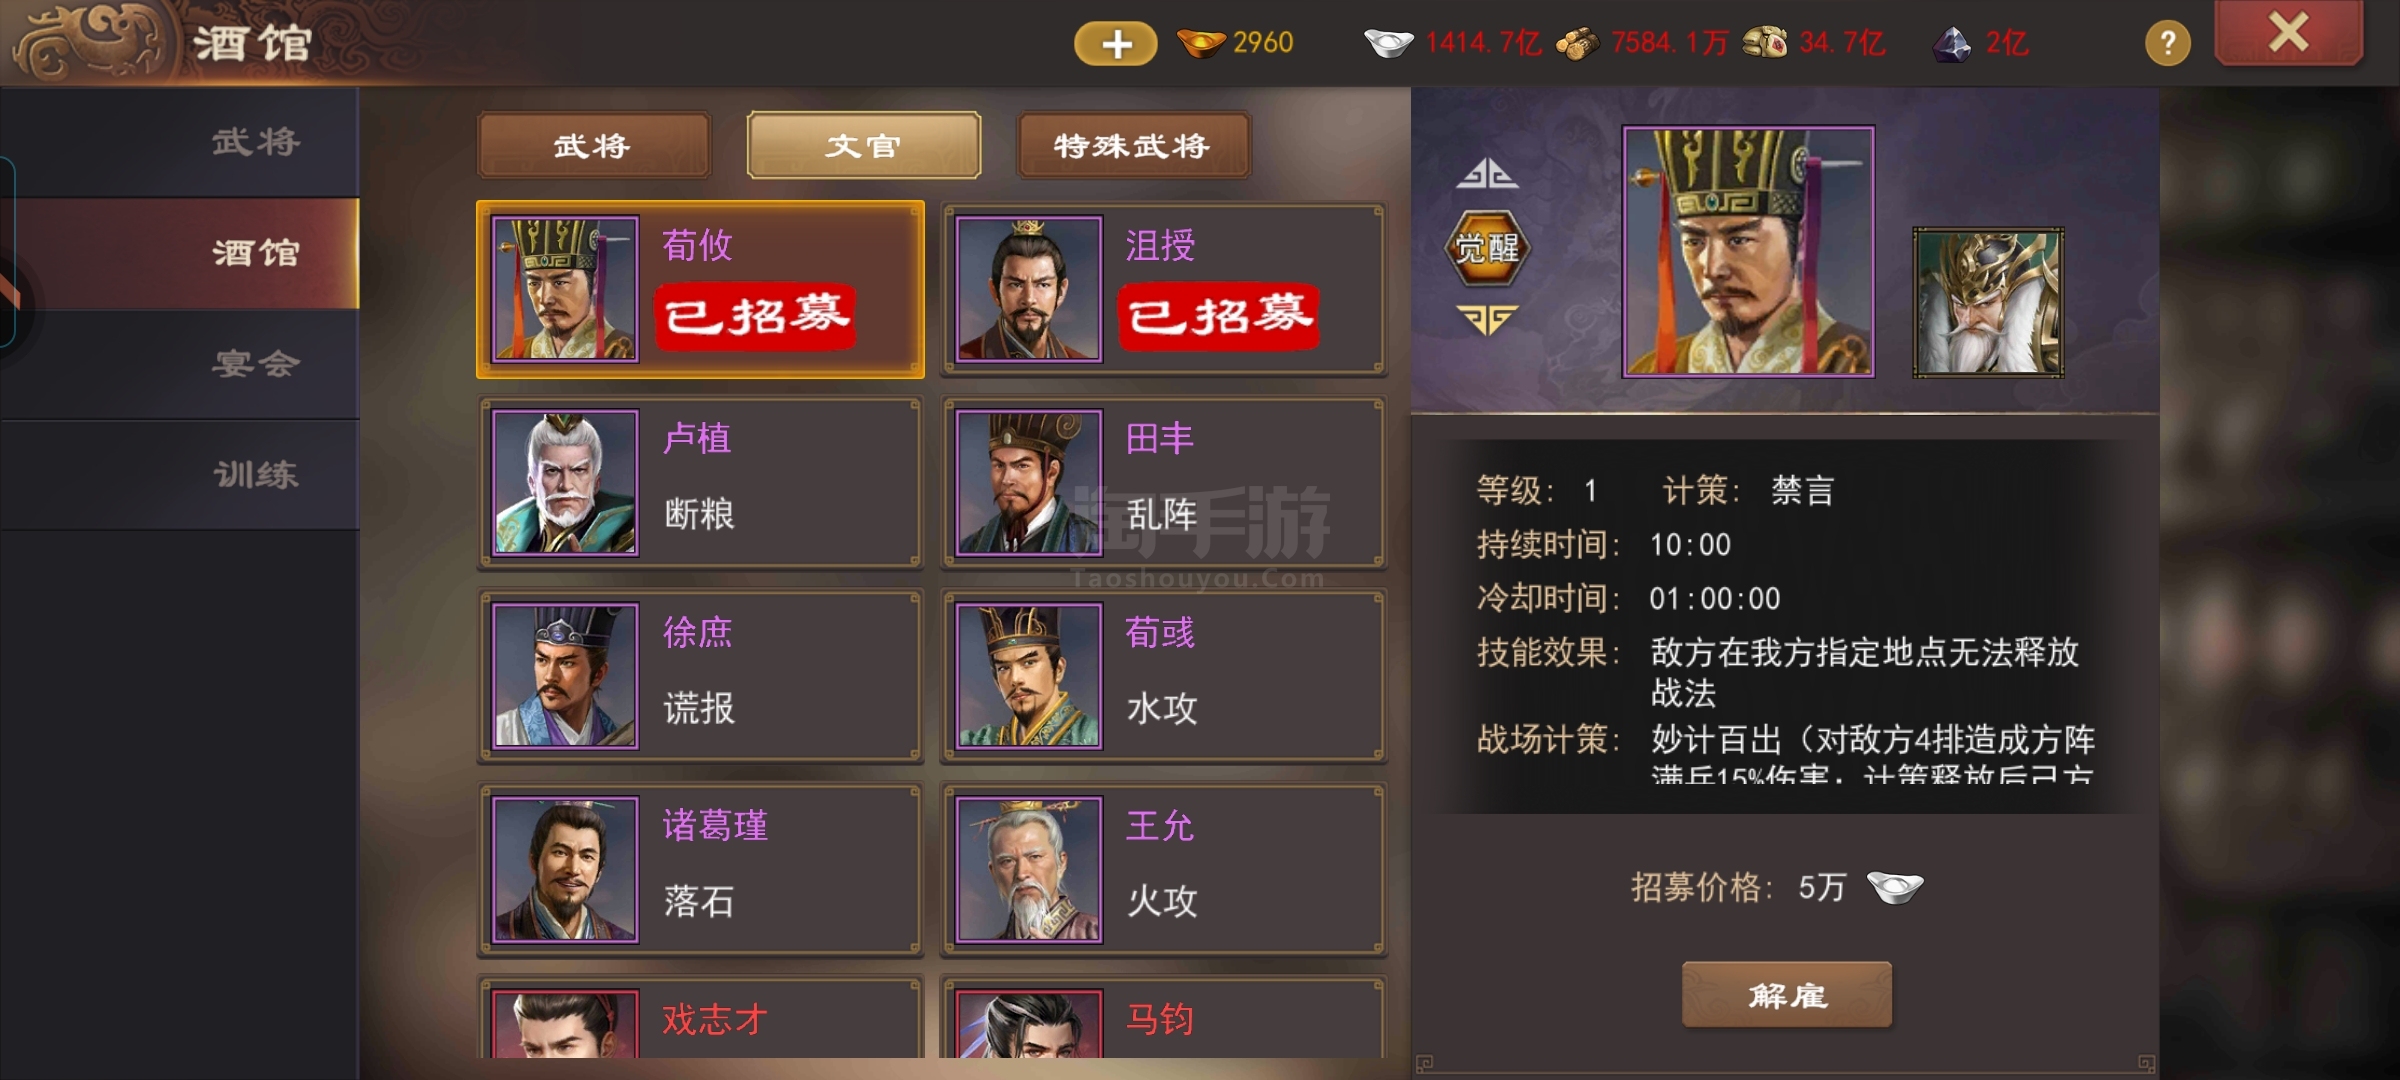Click the downward arrow below 觉醒
The image size is (2400, 1080).
[x=1486, y=319]
